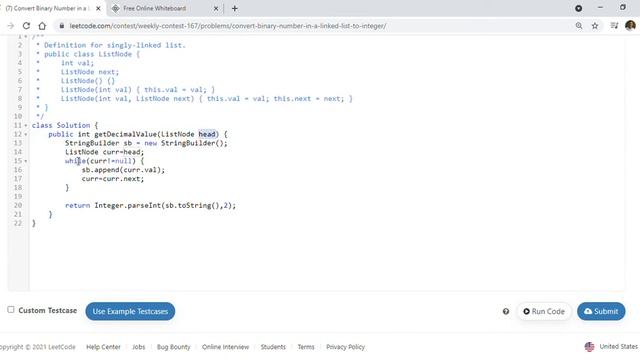Open the Terms footer link

click(x=306, y=347)
